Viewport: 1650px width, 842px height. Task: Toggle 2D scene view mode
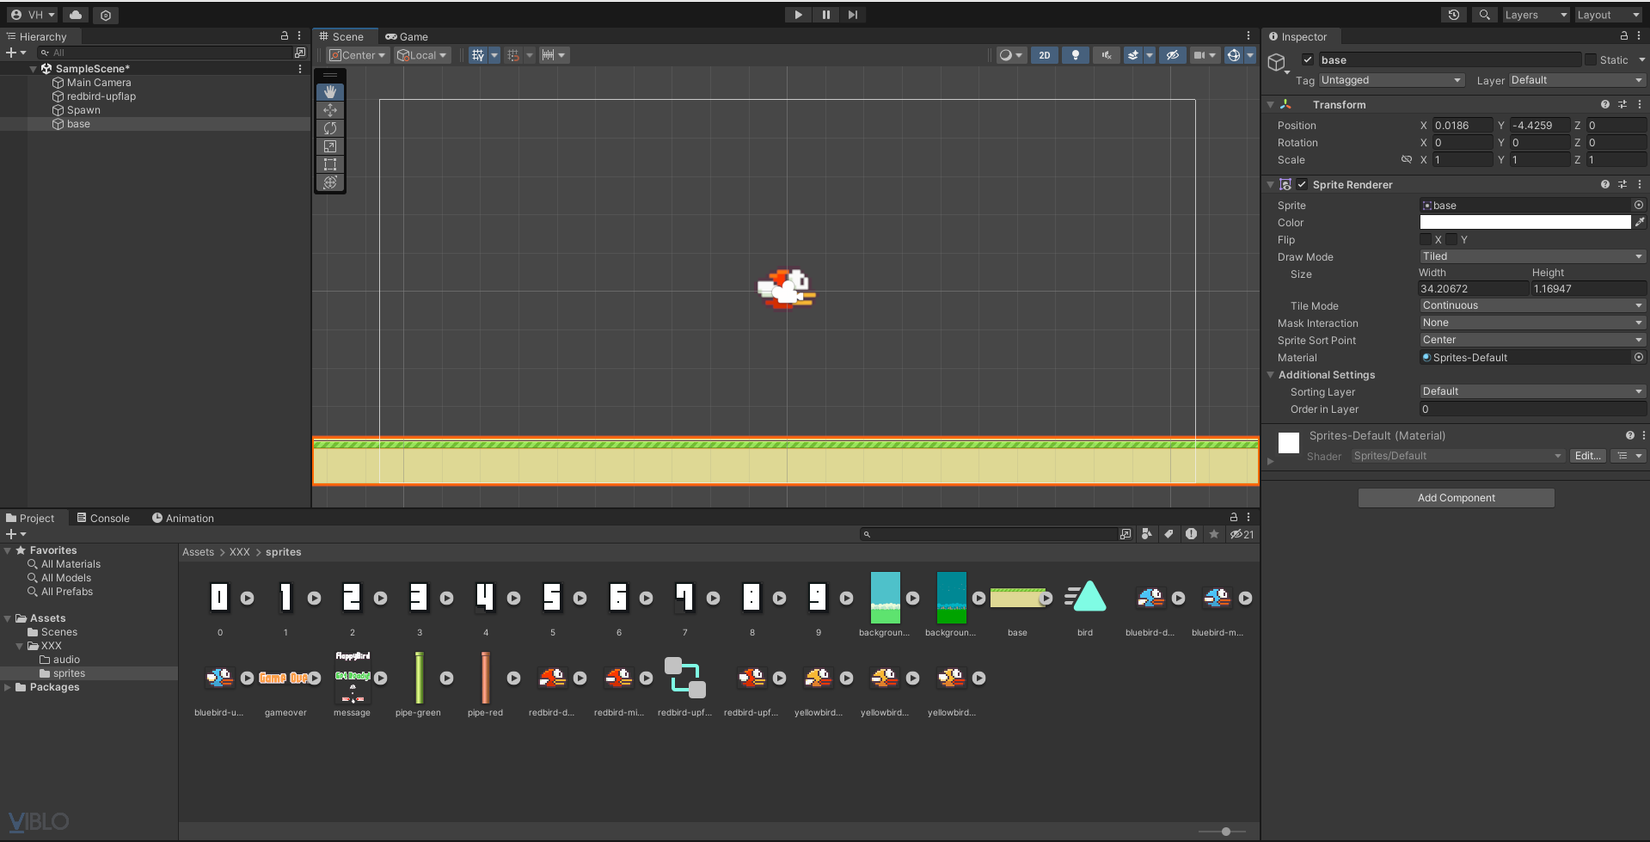click(1044, 55)
